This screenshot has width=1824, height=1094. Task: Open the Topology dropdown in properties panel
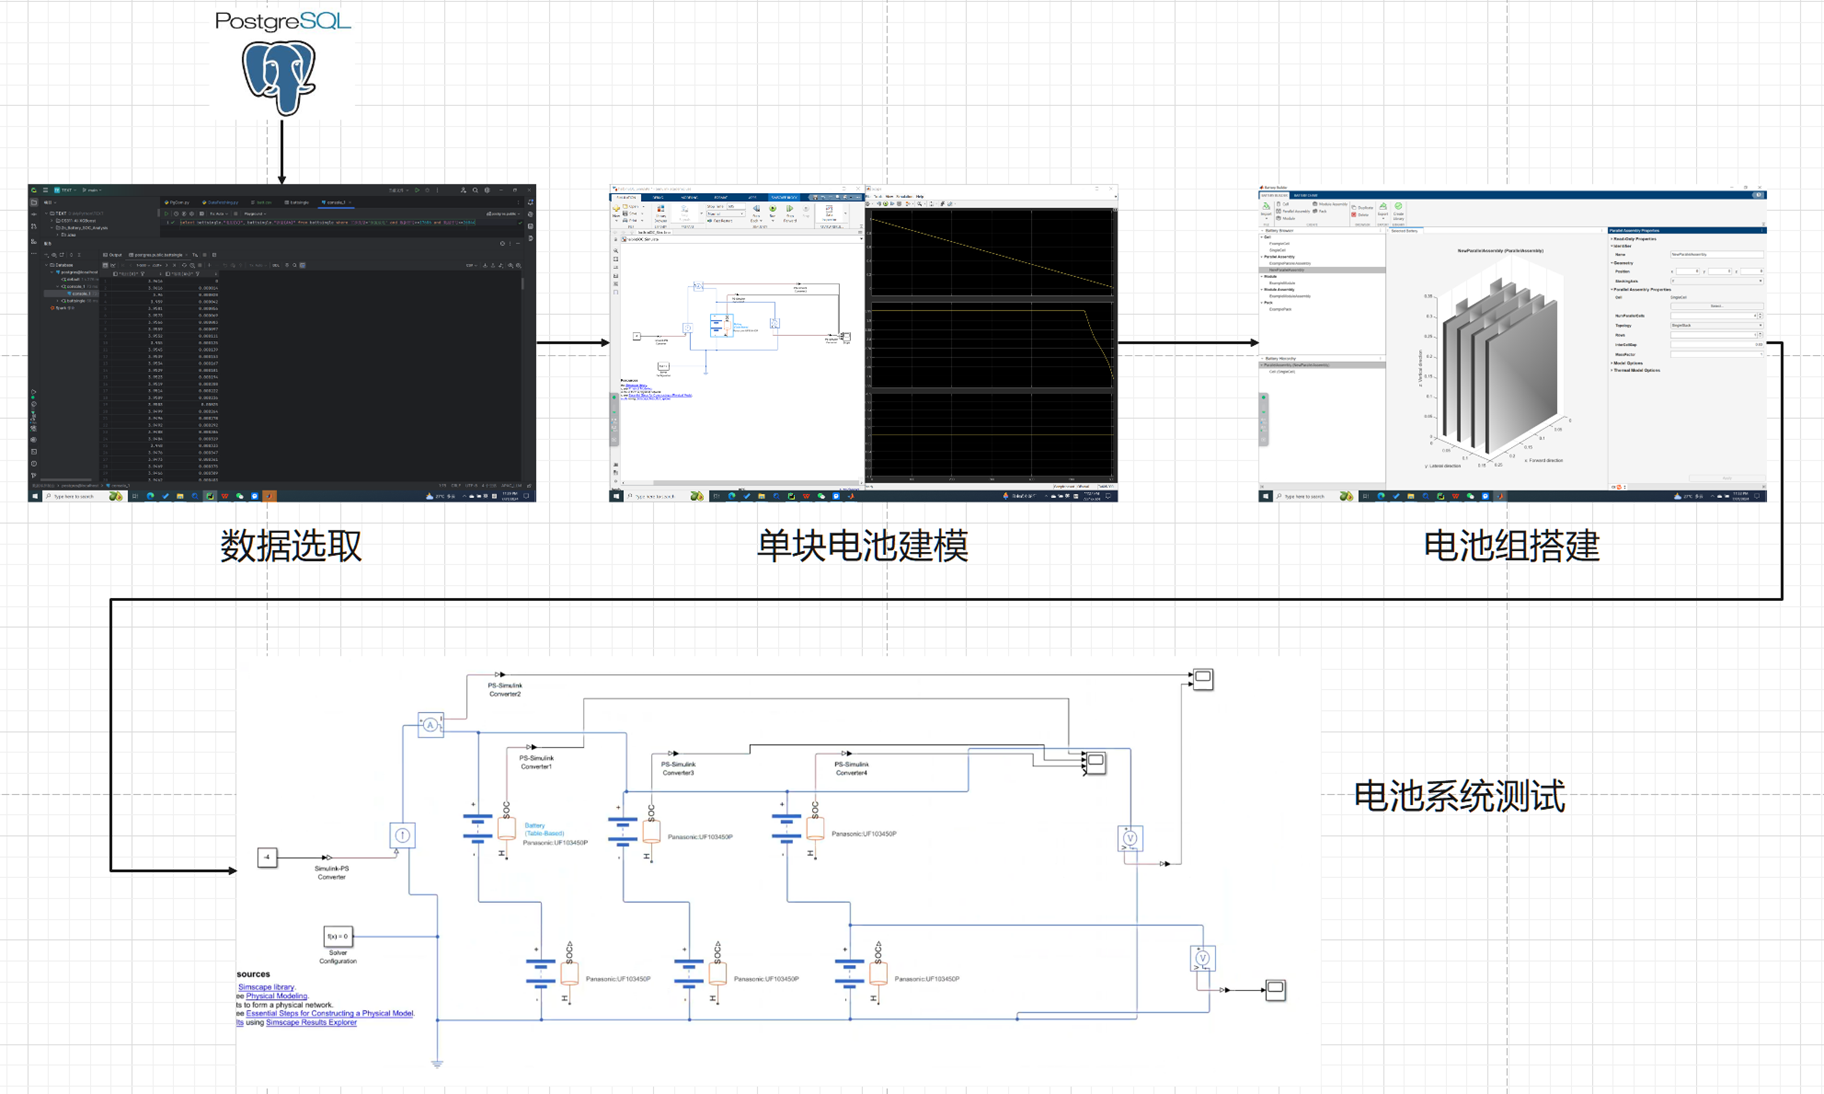click(x=1715, y=325)
